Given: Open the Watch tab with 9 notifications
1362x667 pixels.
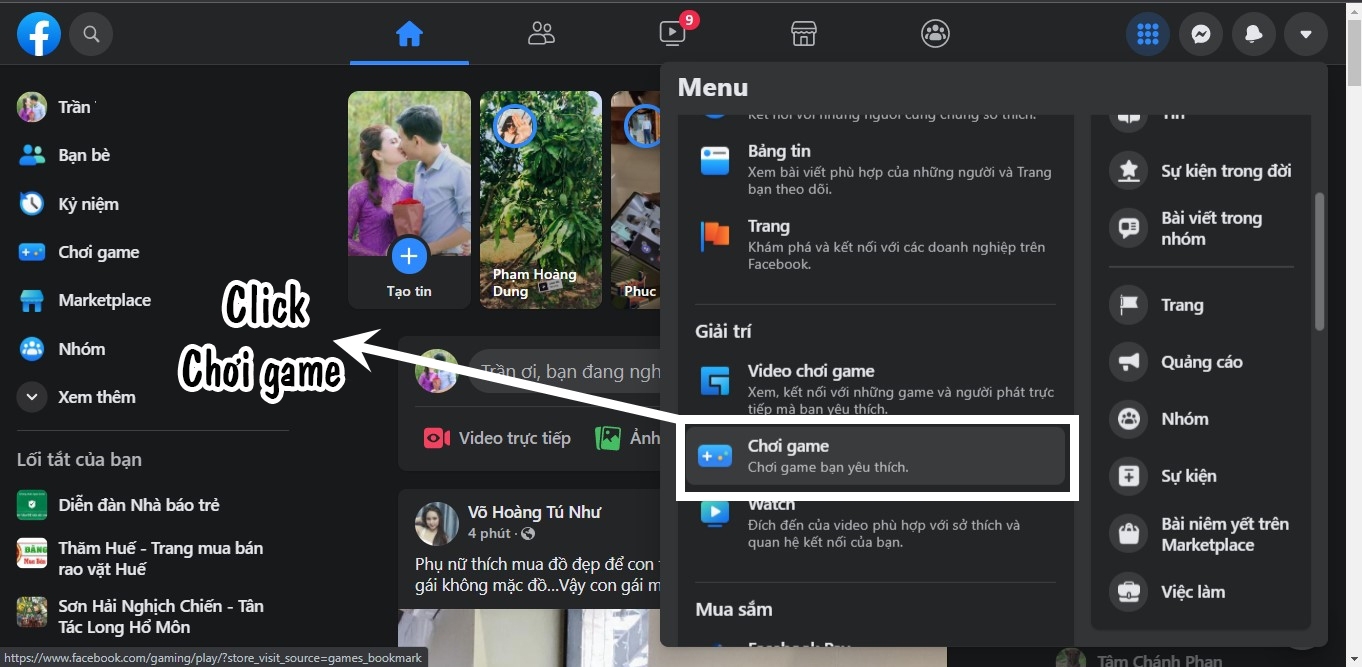Looking at the screenshot, I should tap(673, 34).
